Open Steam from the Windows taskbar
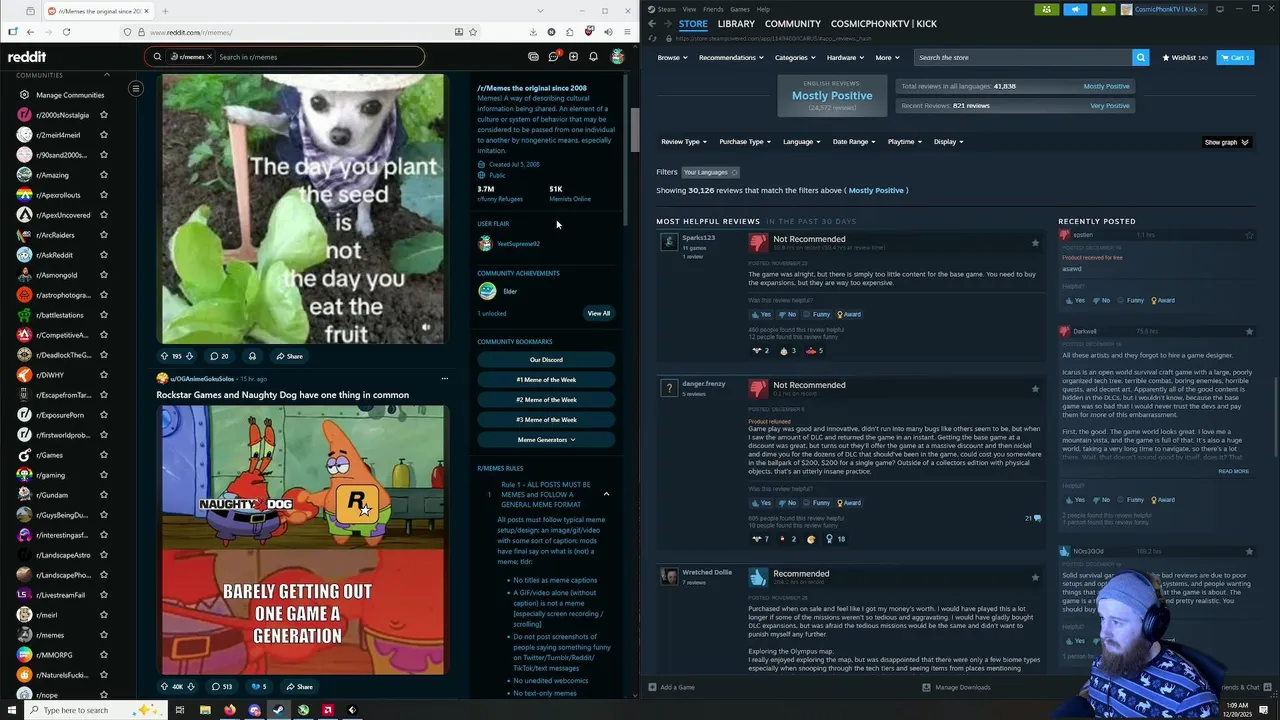1280x720 pixels. tap(278, 710)
